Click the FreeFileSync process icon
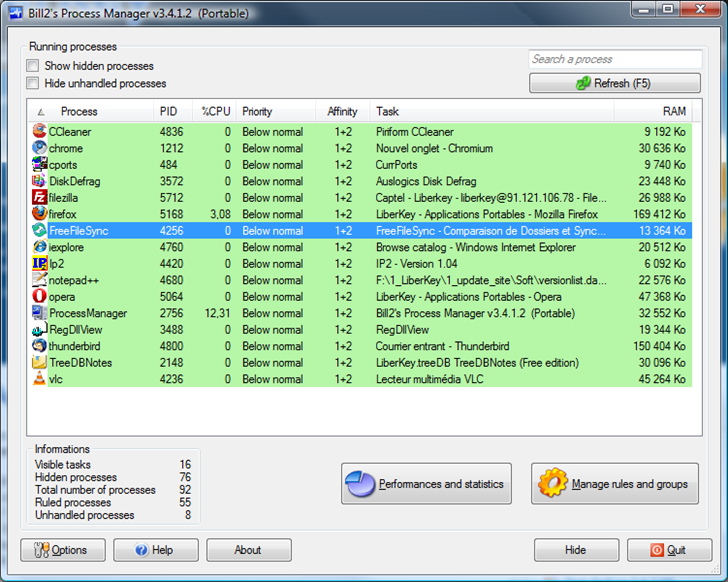Viewport: 728px width, 582px height. click(39, 230)
